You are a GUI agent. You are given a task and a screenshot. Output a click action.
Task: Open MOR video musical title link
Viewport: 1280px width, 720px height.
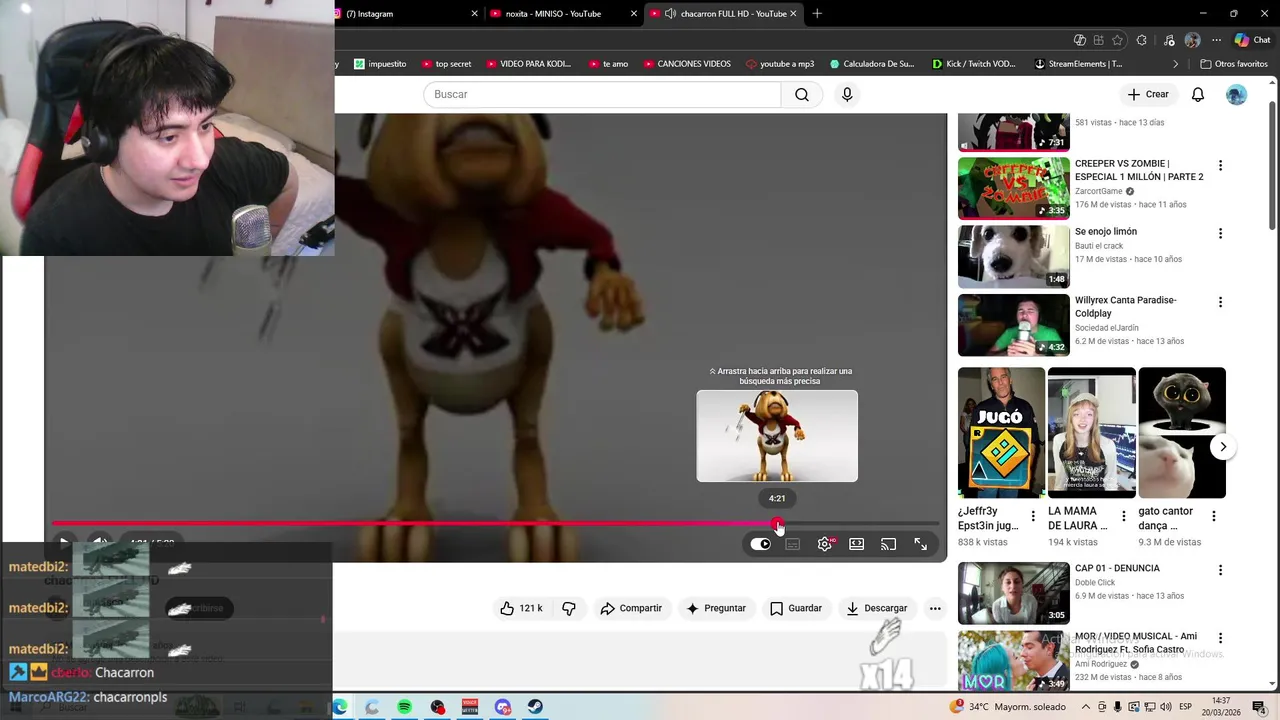(x=1136, y=643)
